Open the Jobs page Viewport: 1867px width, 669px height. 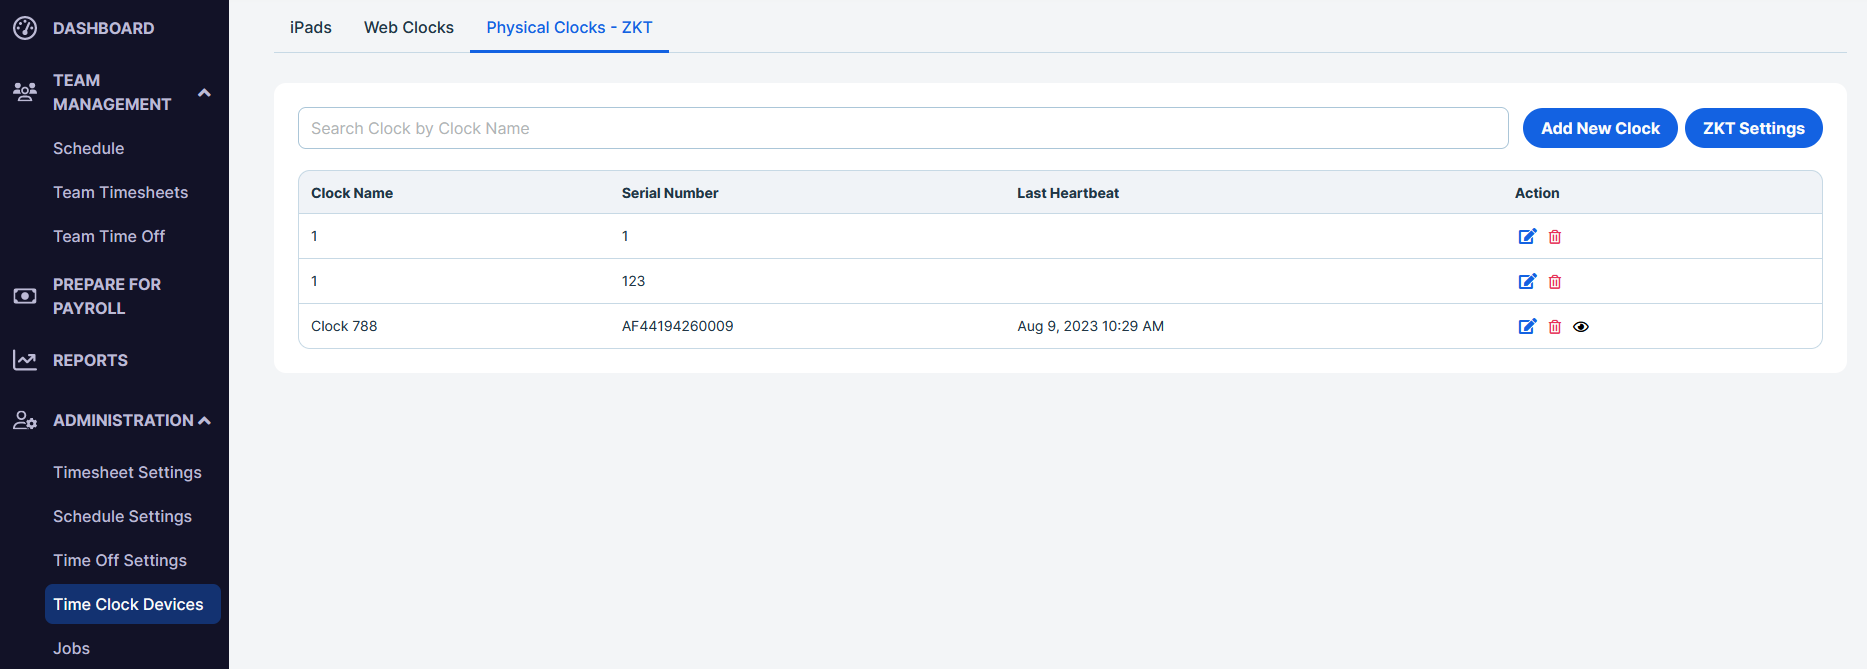(71, 648)
